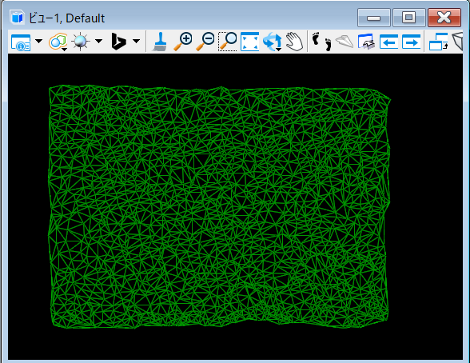Open the View Attributes tool
Image resolution: width=470 pixels, height=363 pixels.
(21, 42)
